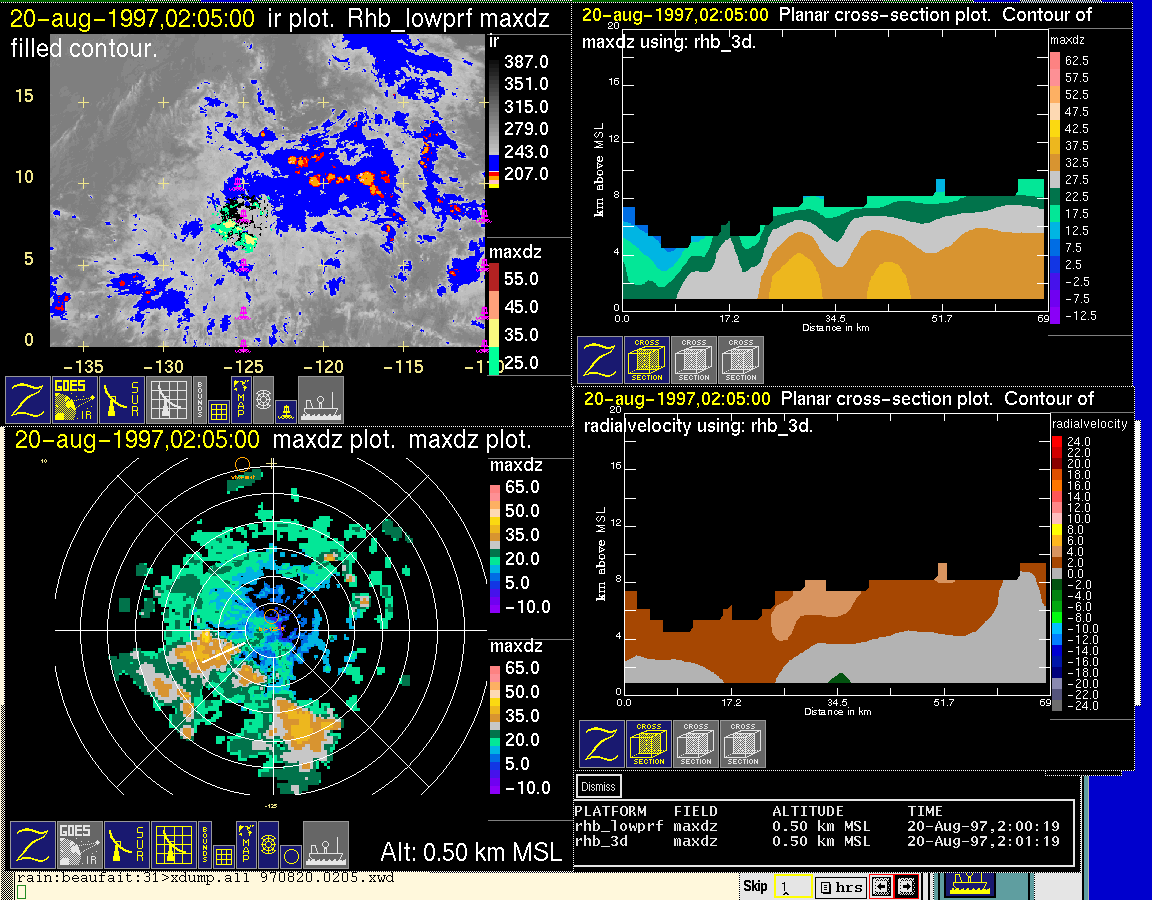Select the second gray SECTION icon under the maxdz cross-section

(694, 360)
